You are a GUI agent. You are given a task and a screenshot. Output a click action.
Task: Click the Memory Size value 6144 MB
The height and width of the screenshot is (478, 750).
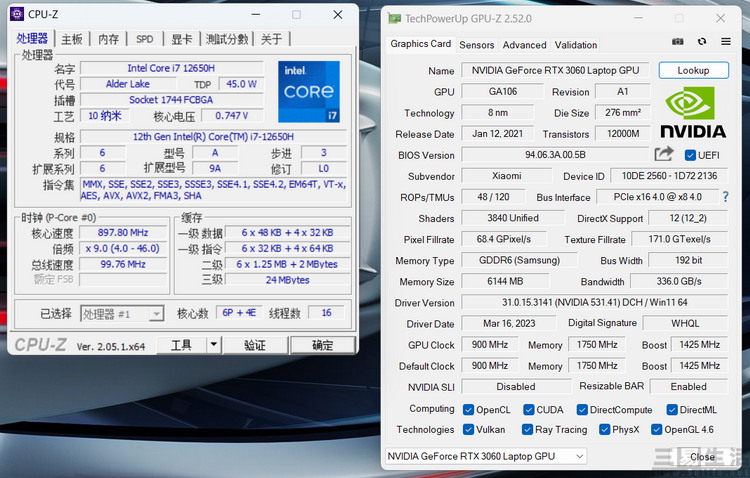tap(505, 281)
